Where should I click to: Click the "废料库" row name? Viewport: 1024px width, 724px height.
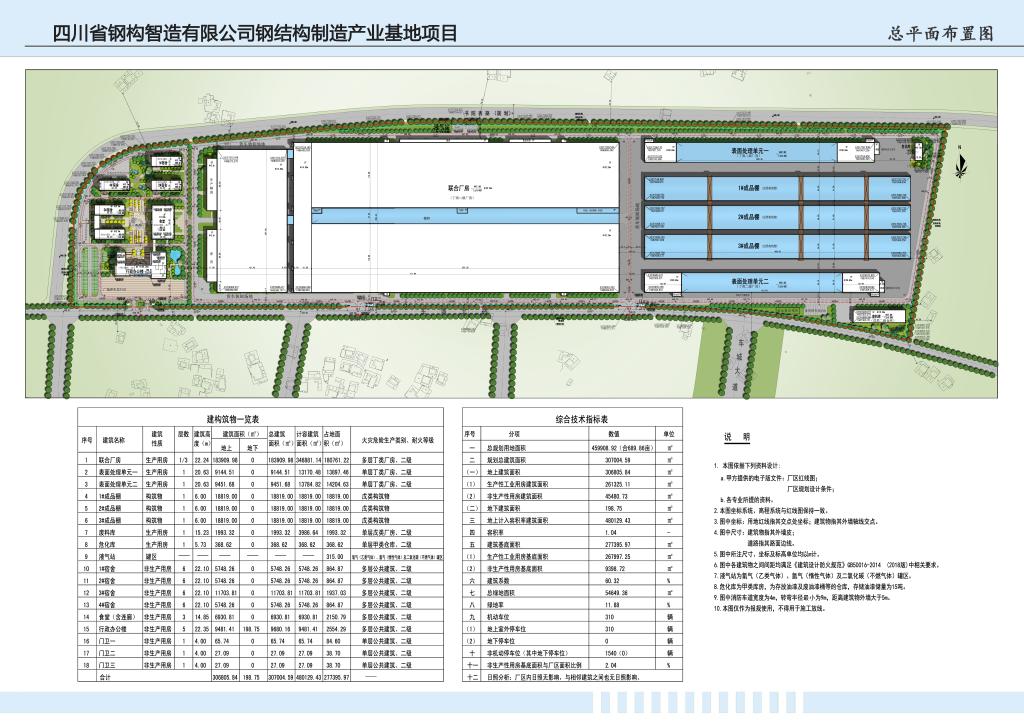click(x=106, y=533)
